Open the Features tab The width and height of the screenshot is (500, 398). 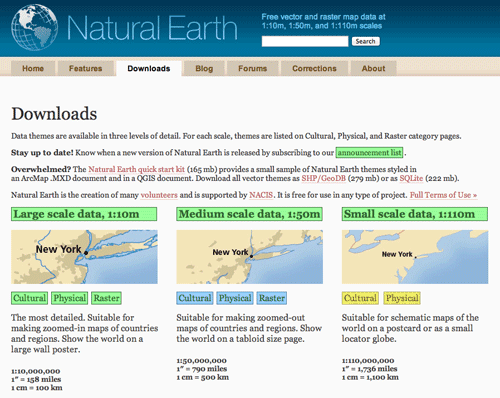pyautogui.click(x=86, y=68)
